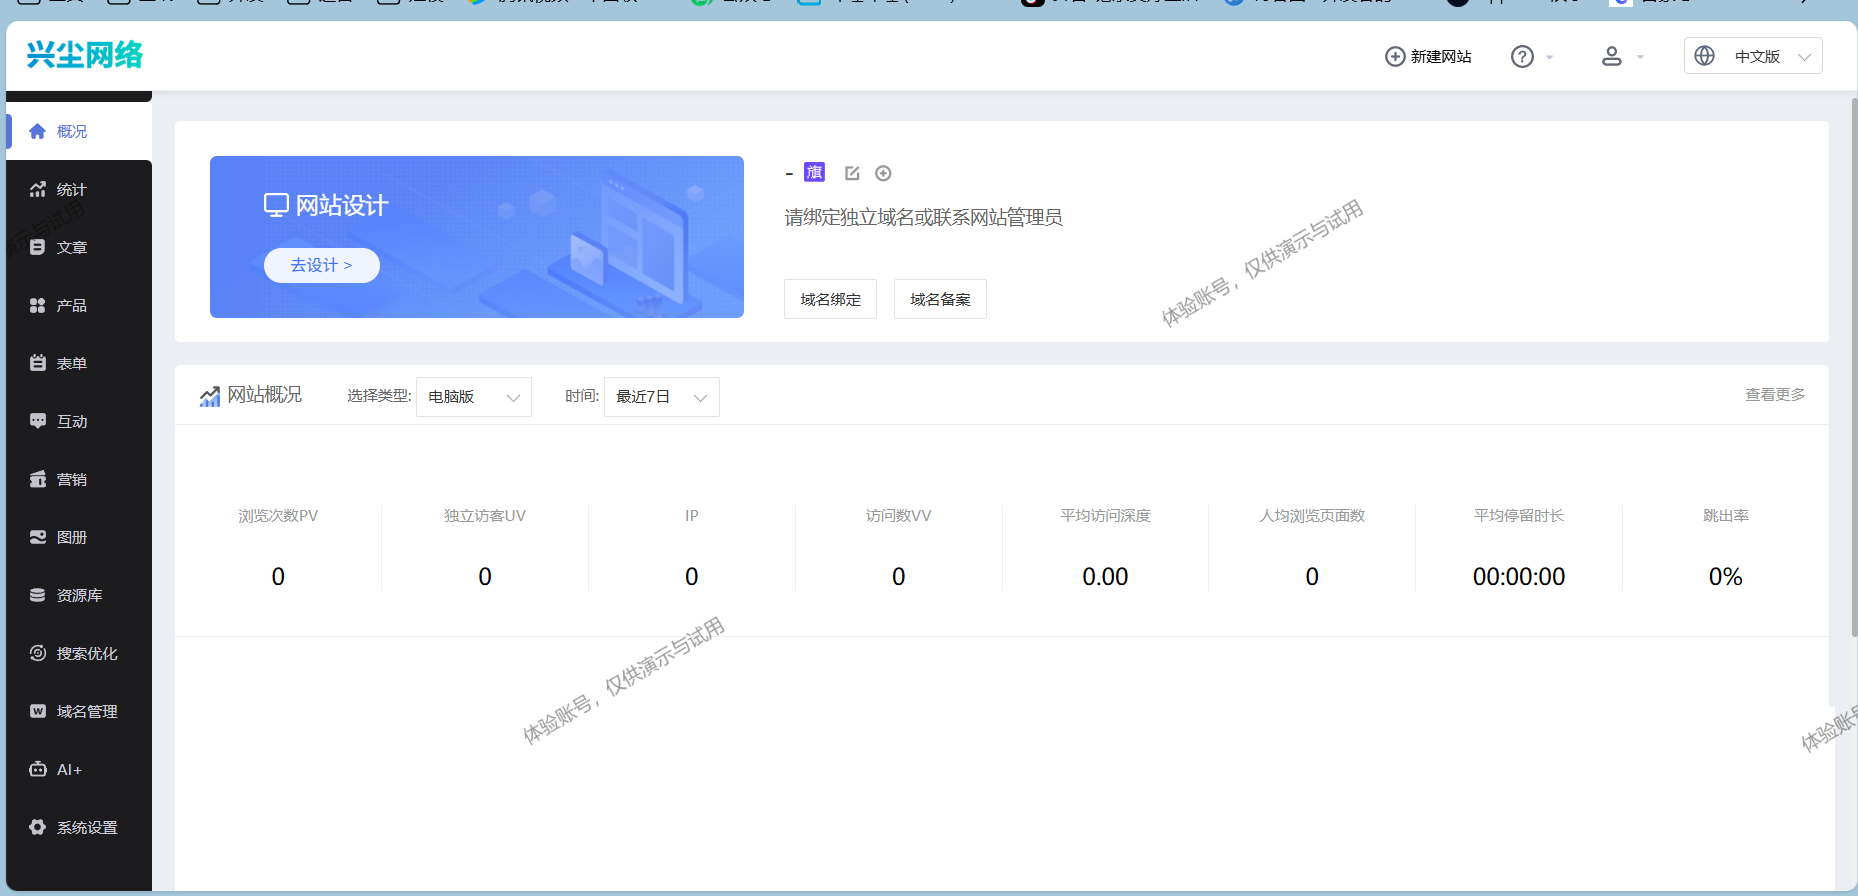Click the 表单 form icon in sidebar
The image size is (1858, 896).
38,363
